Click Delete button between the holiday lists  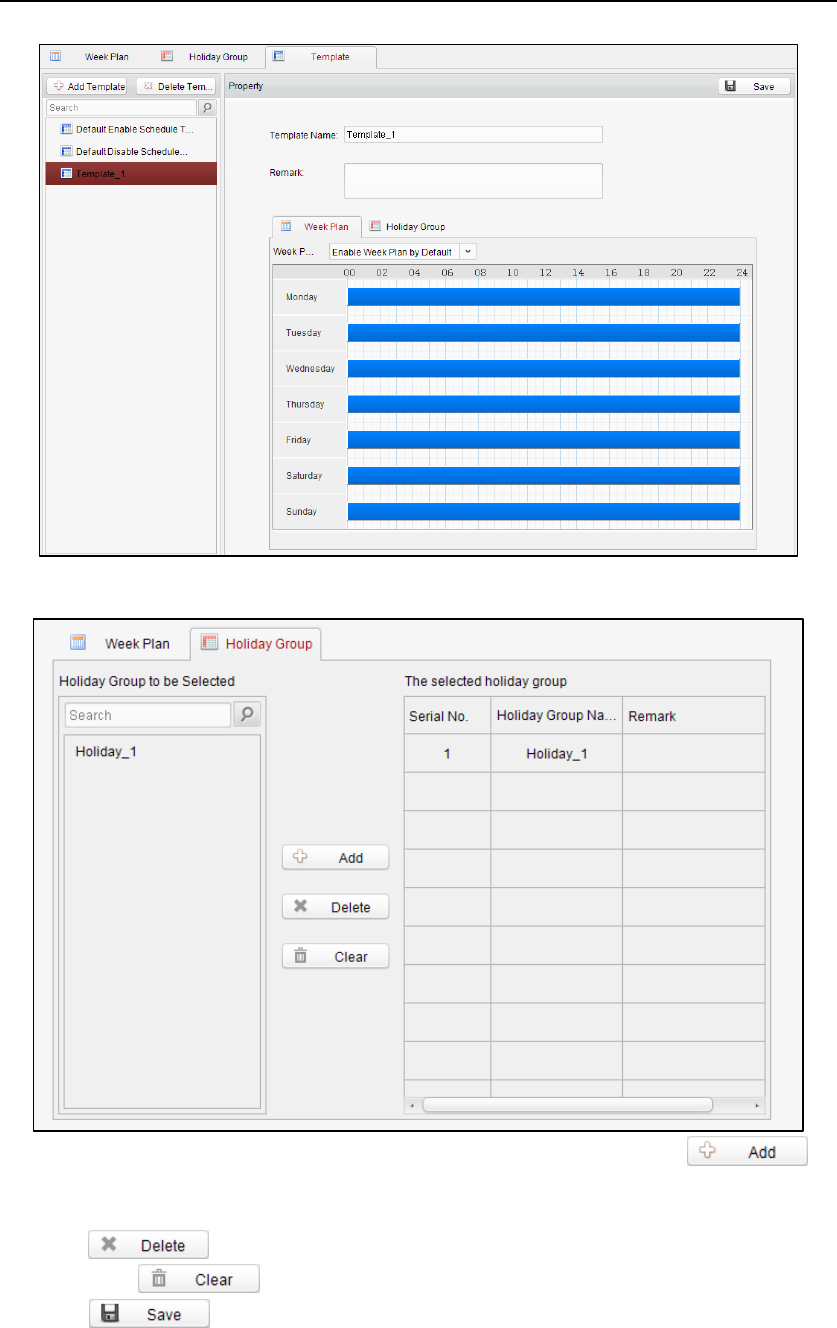[x=335, y=907]
